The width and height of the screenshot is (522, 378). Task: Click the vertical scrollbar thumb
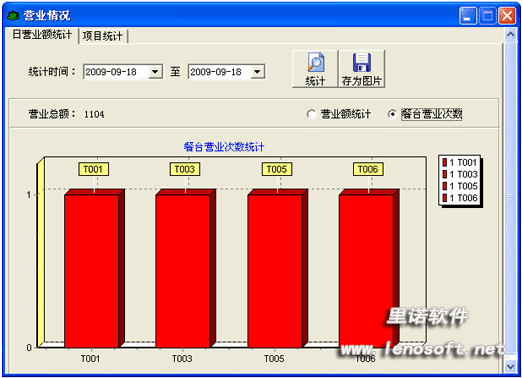[x=510, y=198]
